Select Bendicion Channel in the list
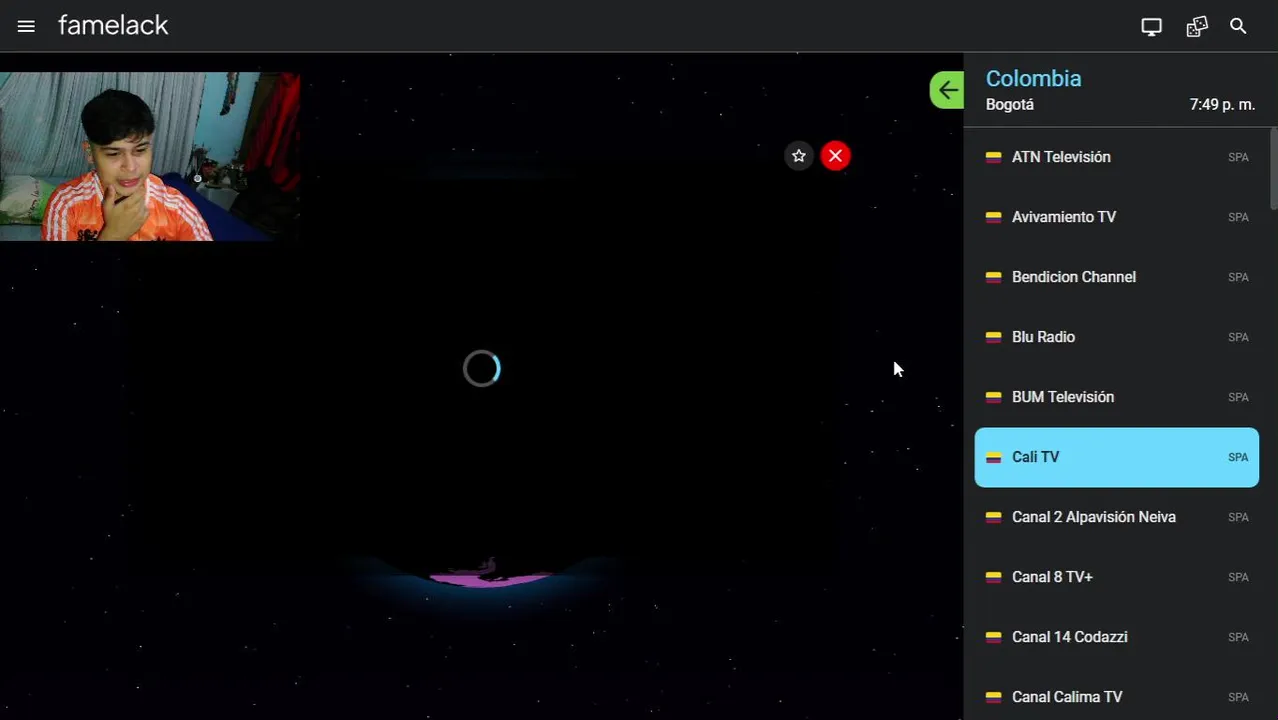Viewport: 1278px width, 720px height. coord(1117,277)
